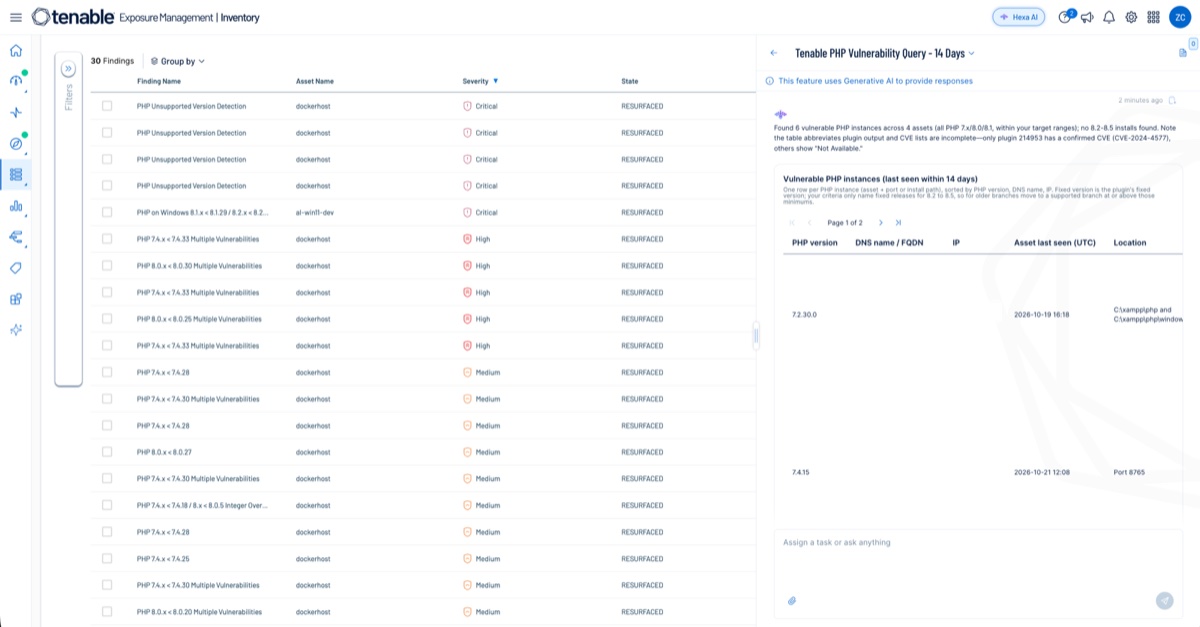Click the PHP version column header

point(815,242)
